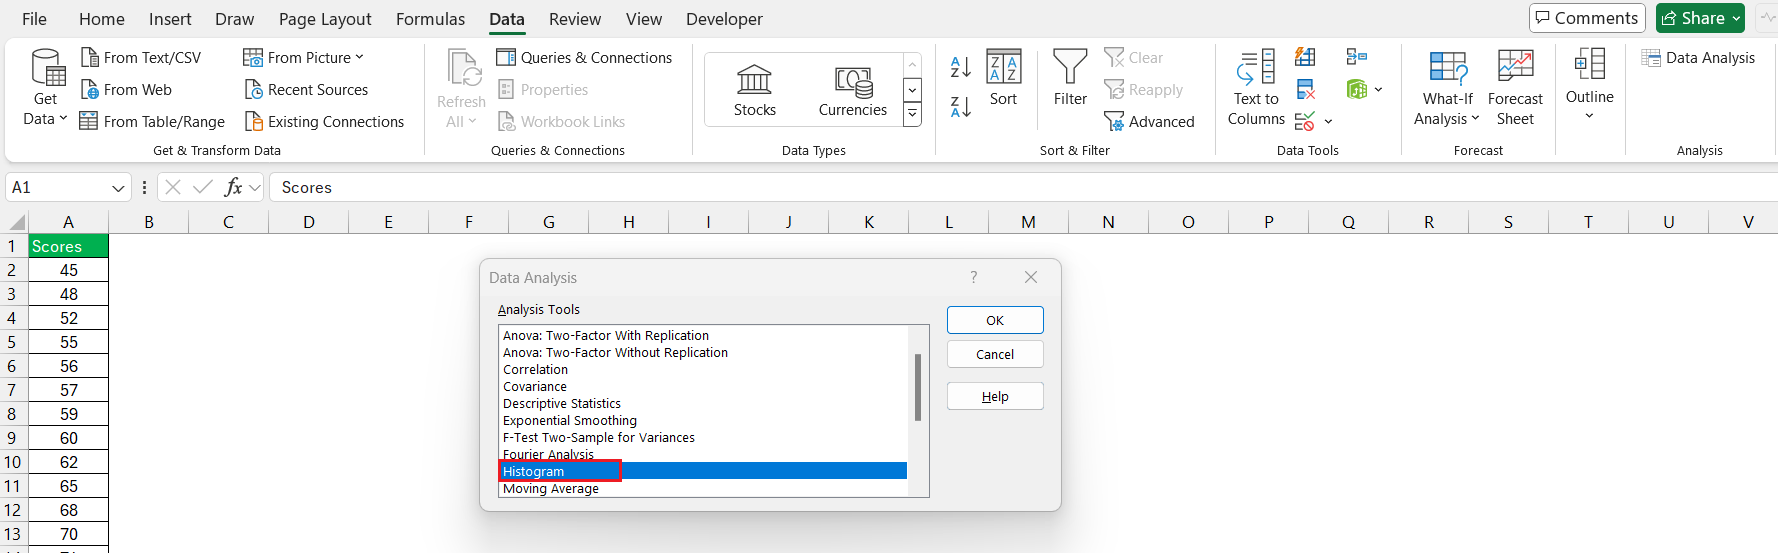The width and height of the screenshot is (1778, 553).
Task: Select Histogram in Analysis Tools list
Action: click(x=703, y=471)
